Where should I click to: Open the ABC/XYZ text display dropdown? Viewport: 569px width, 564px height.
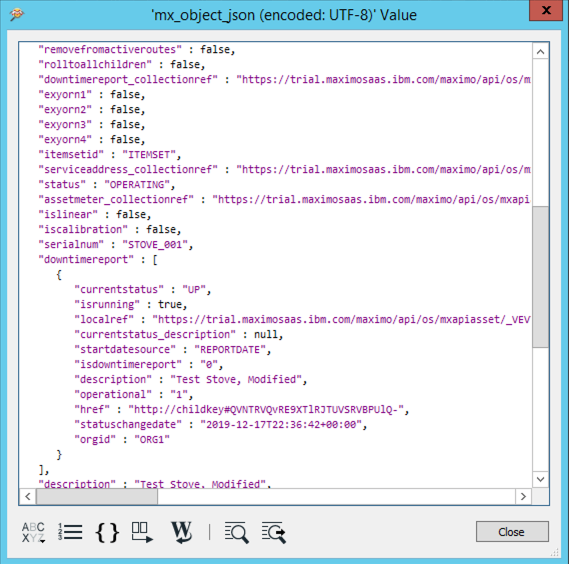click(x=33, y=532)
